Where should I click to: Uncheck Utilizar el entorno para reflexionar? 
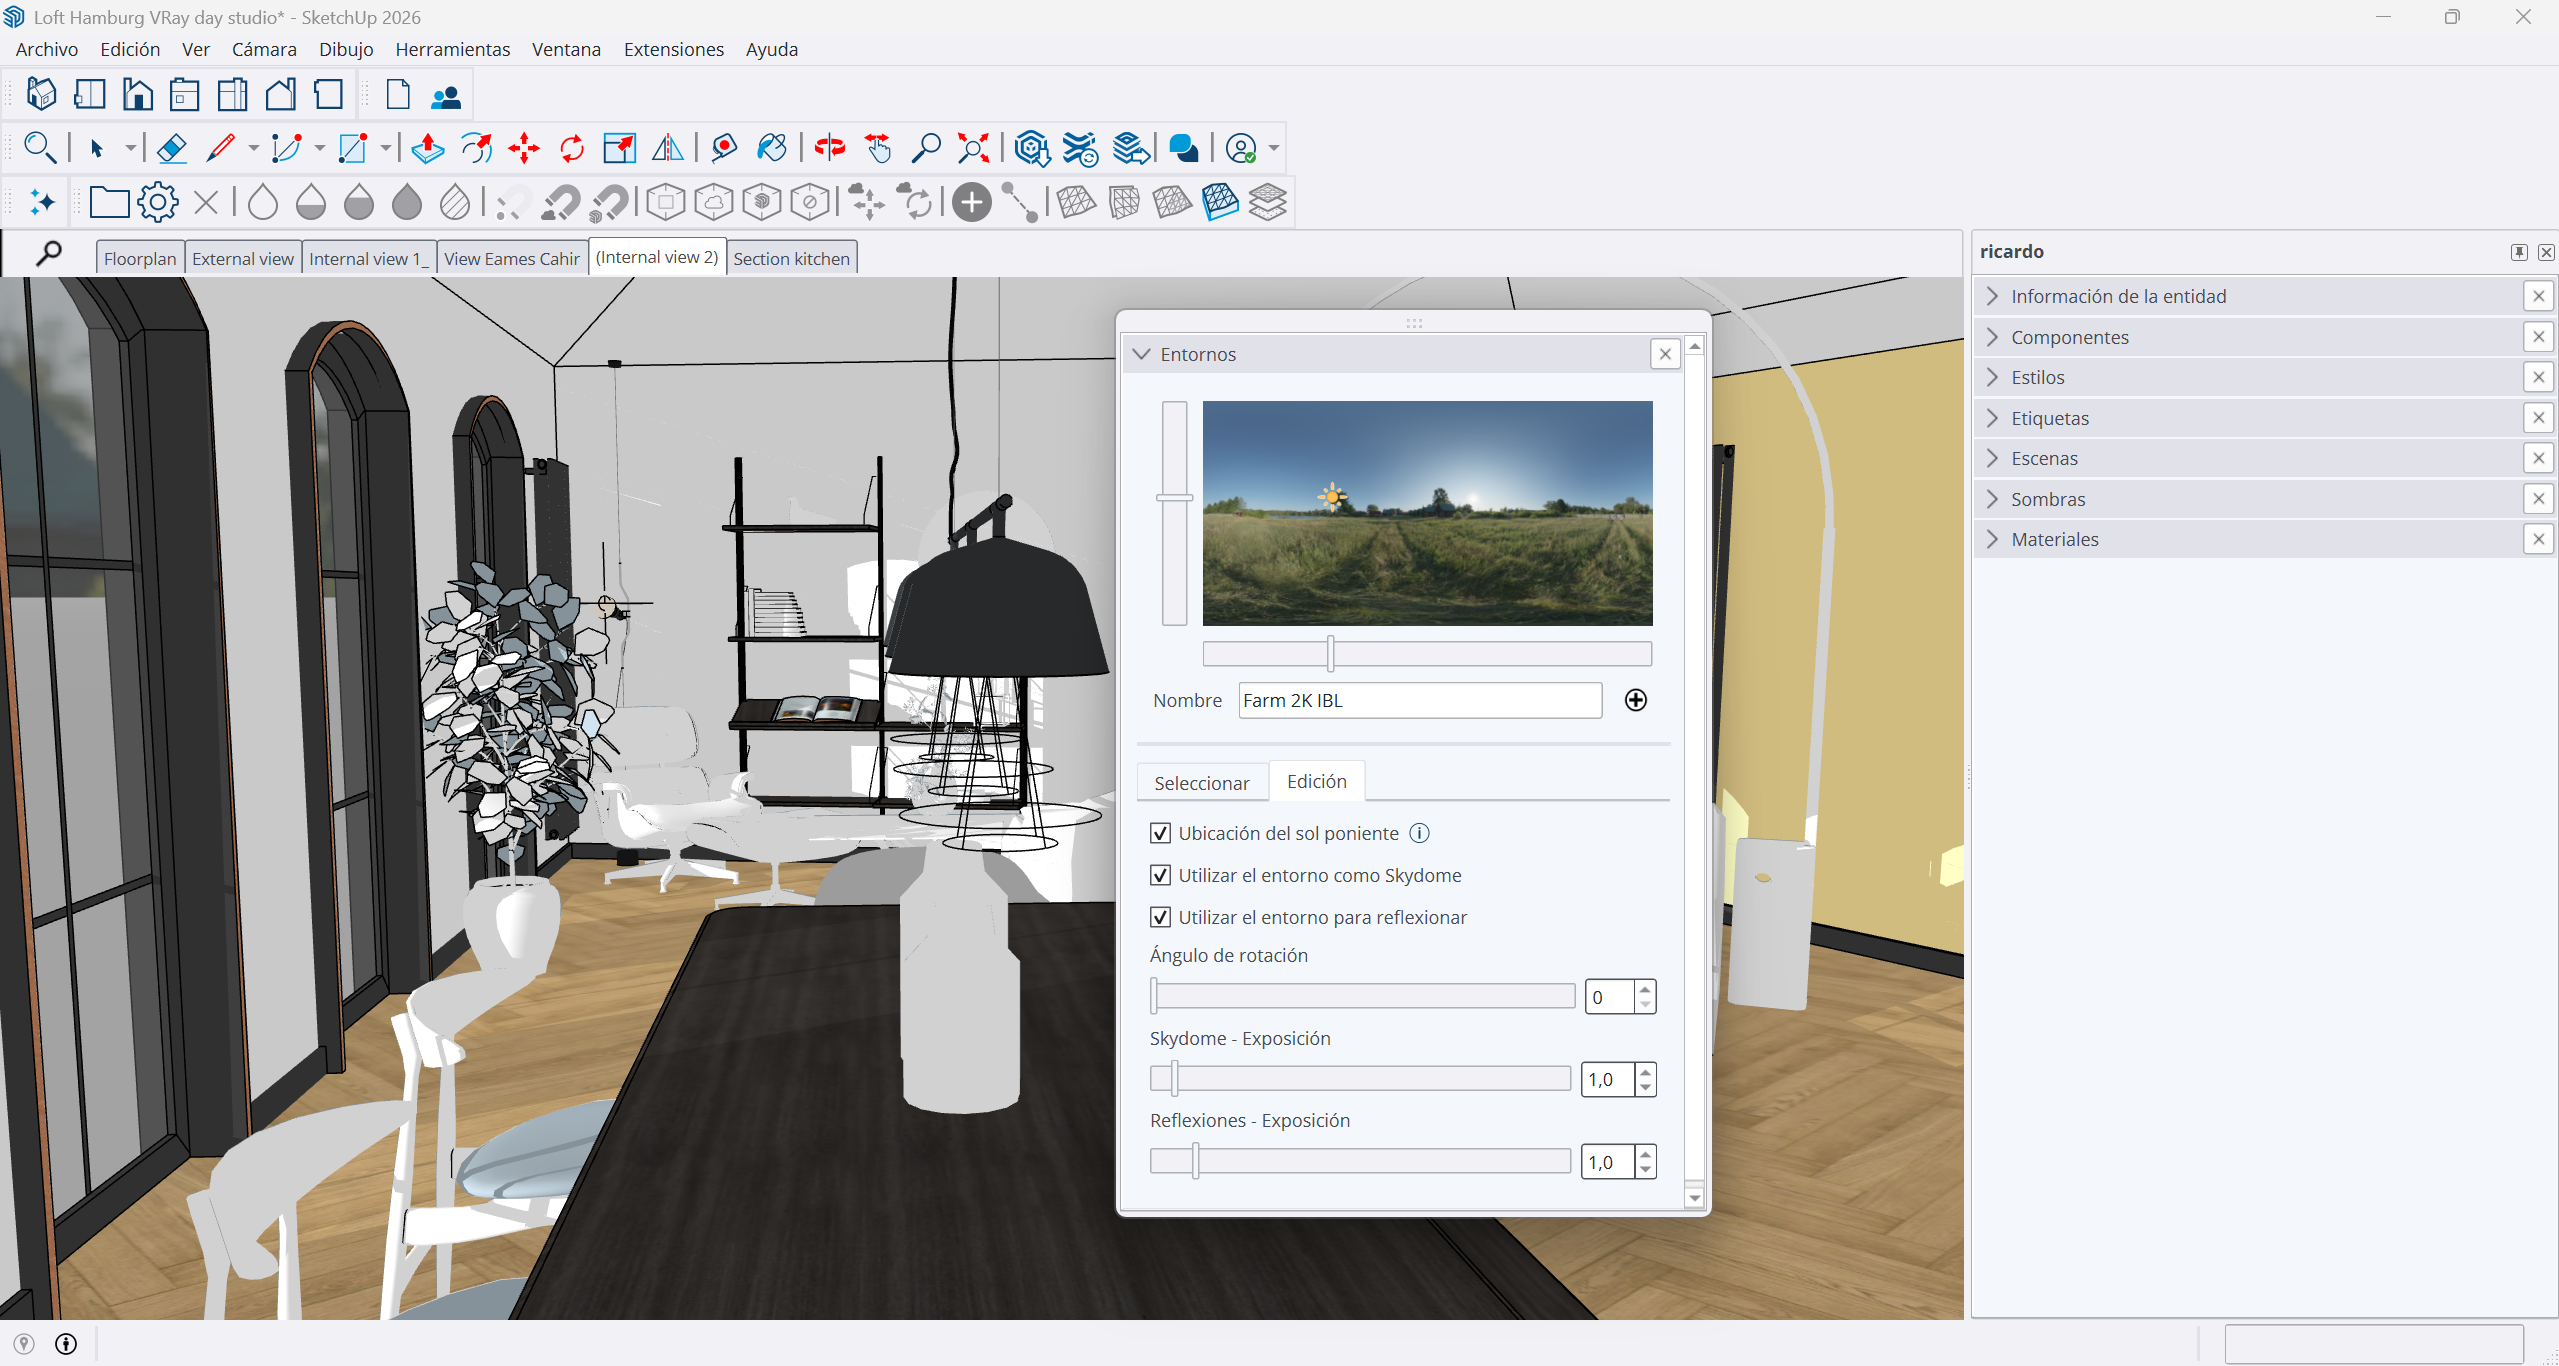1161,917
